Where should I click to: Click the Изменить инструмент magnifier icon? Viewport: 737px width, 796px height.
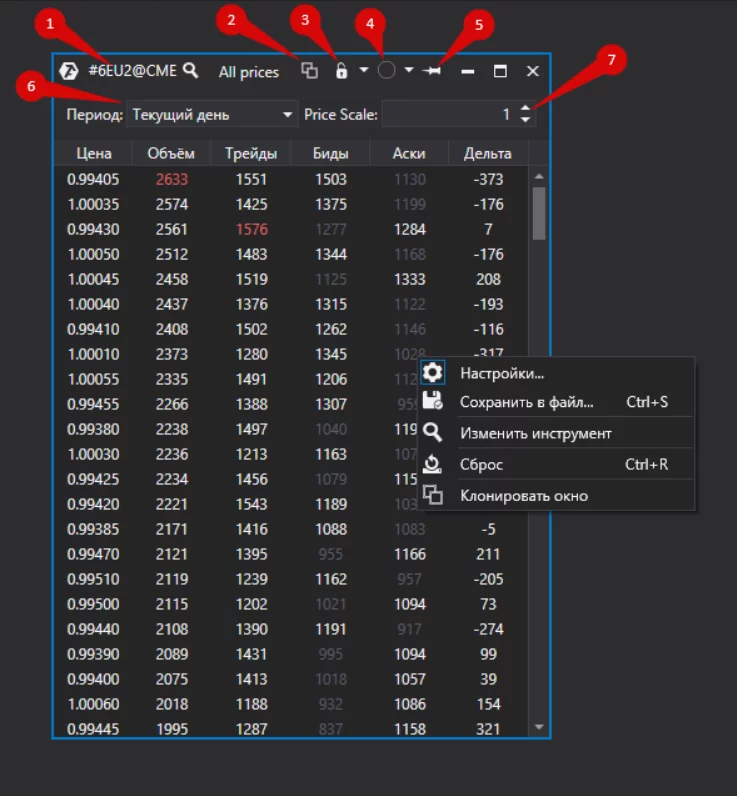coord(433,433)
